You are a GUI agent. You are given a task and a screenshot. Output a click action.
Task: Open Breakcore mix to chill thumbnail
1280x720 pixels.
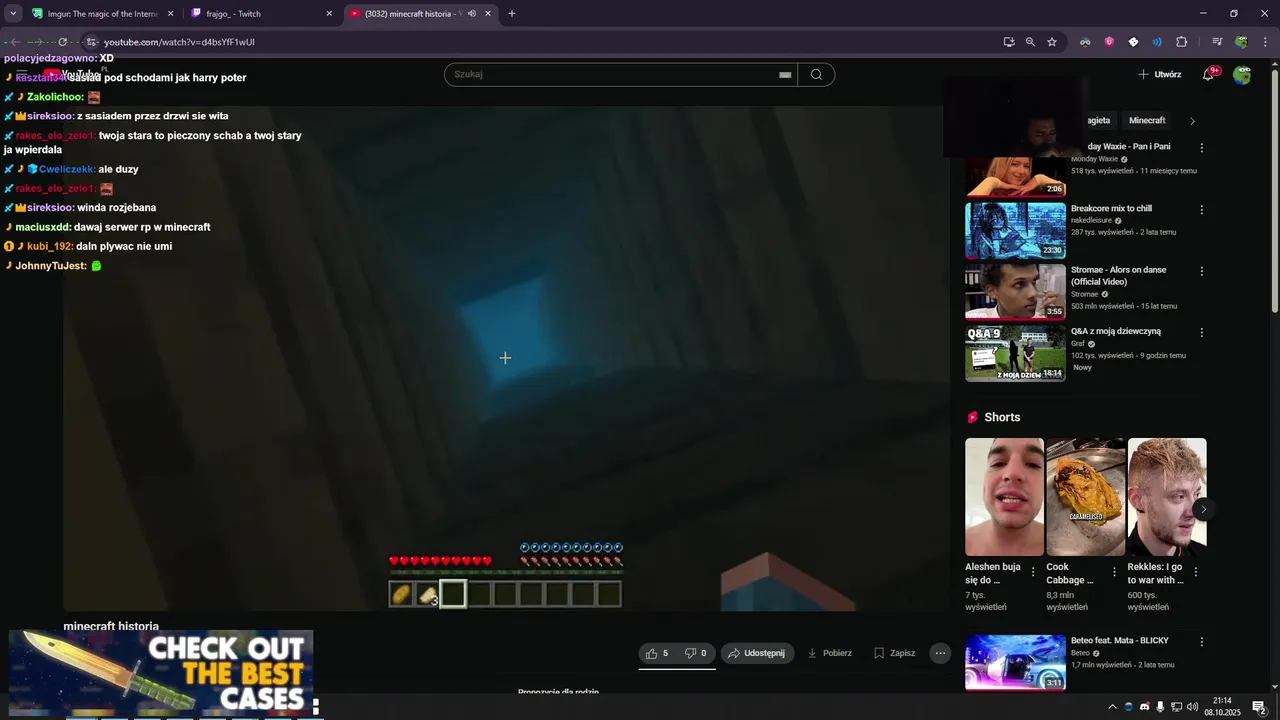coord(1015,231)
